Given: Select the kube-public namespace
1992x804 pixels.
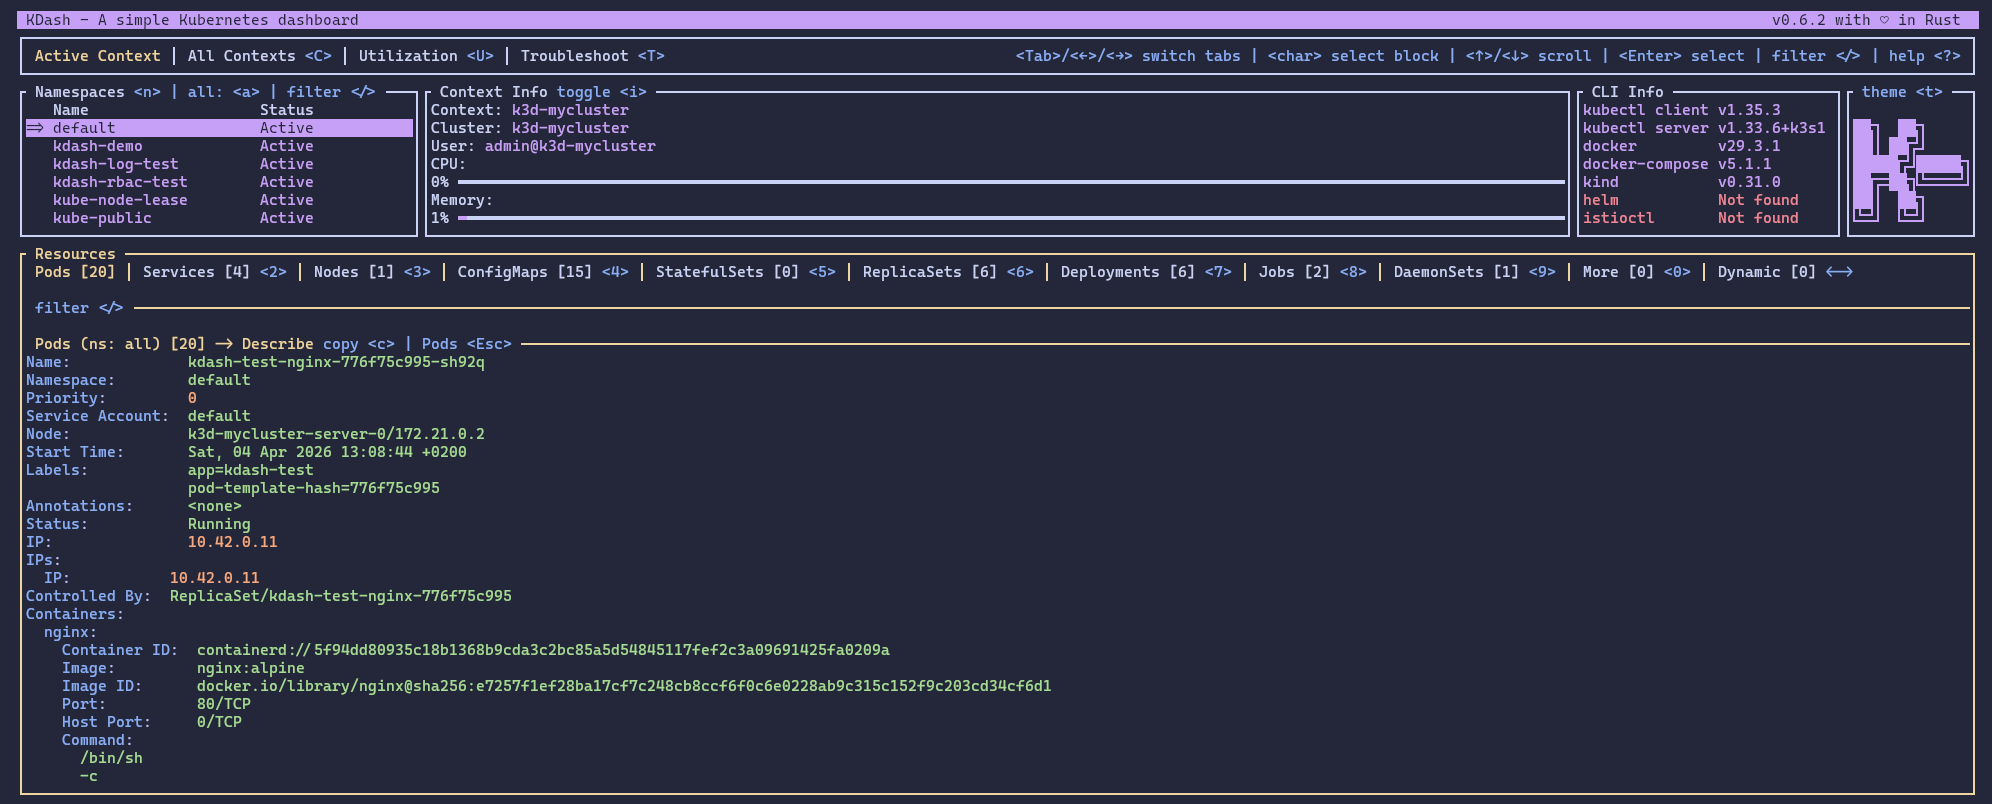Looking at the screenshot, I should point(219,218).
